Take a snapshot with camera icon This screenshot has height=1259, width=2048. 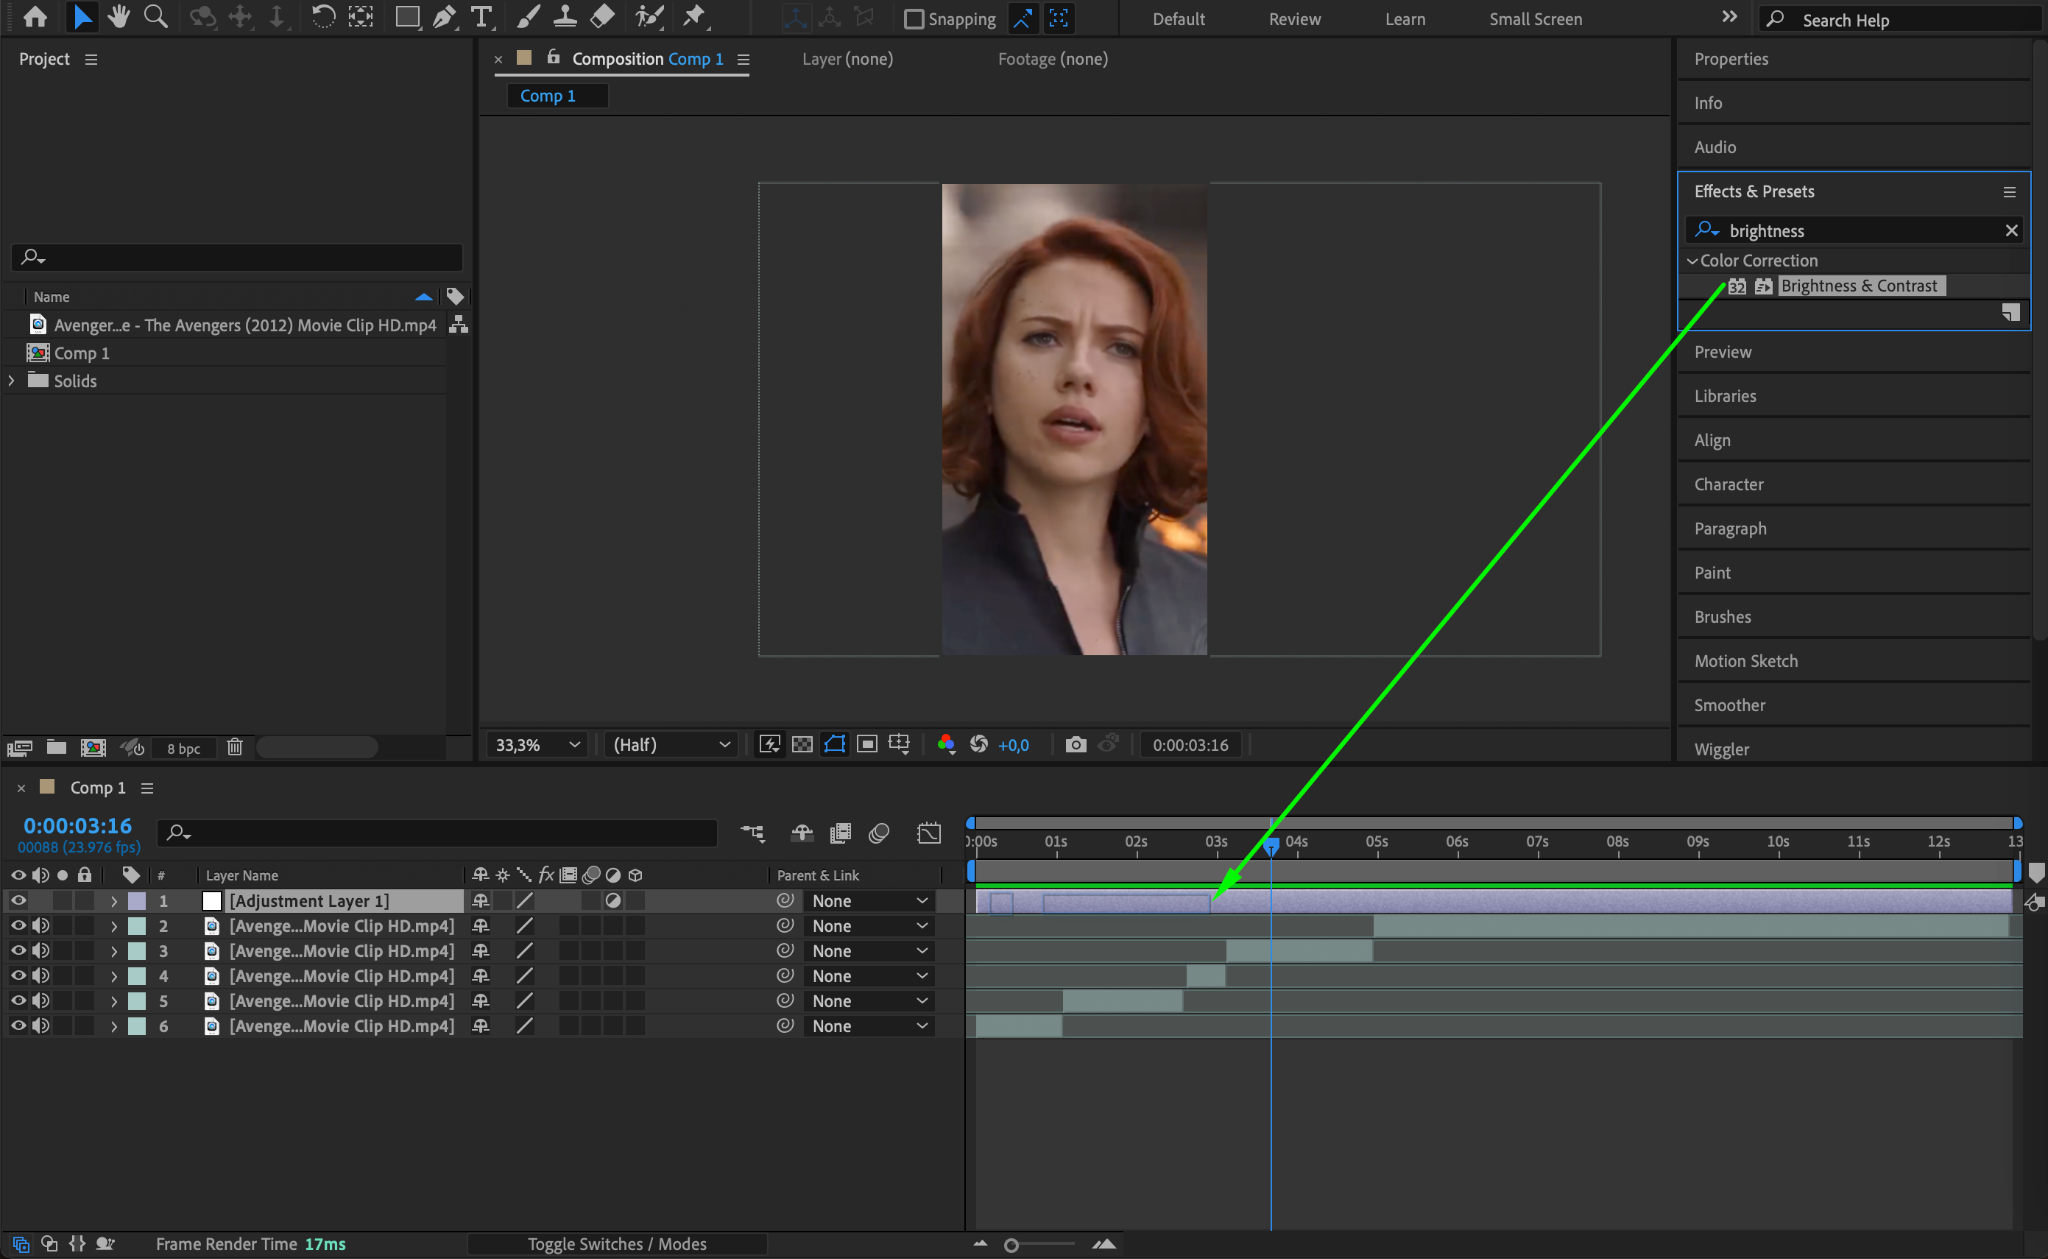pyautogui.click(x=1075, y=744)
